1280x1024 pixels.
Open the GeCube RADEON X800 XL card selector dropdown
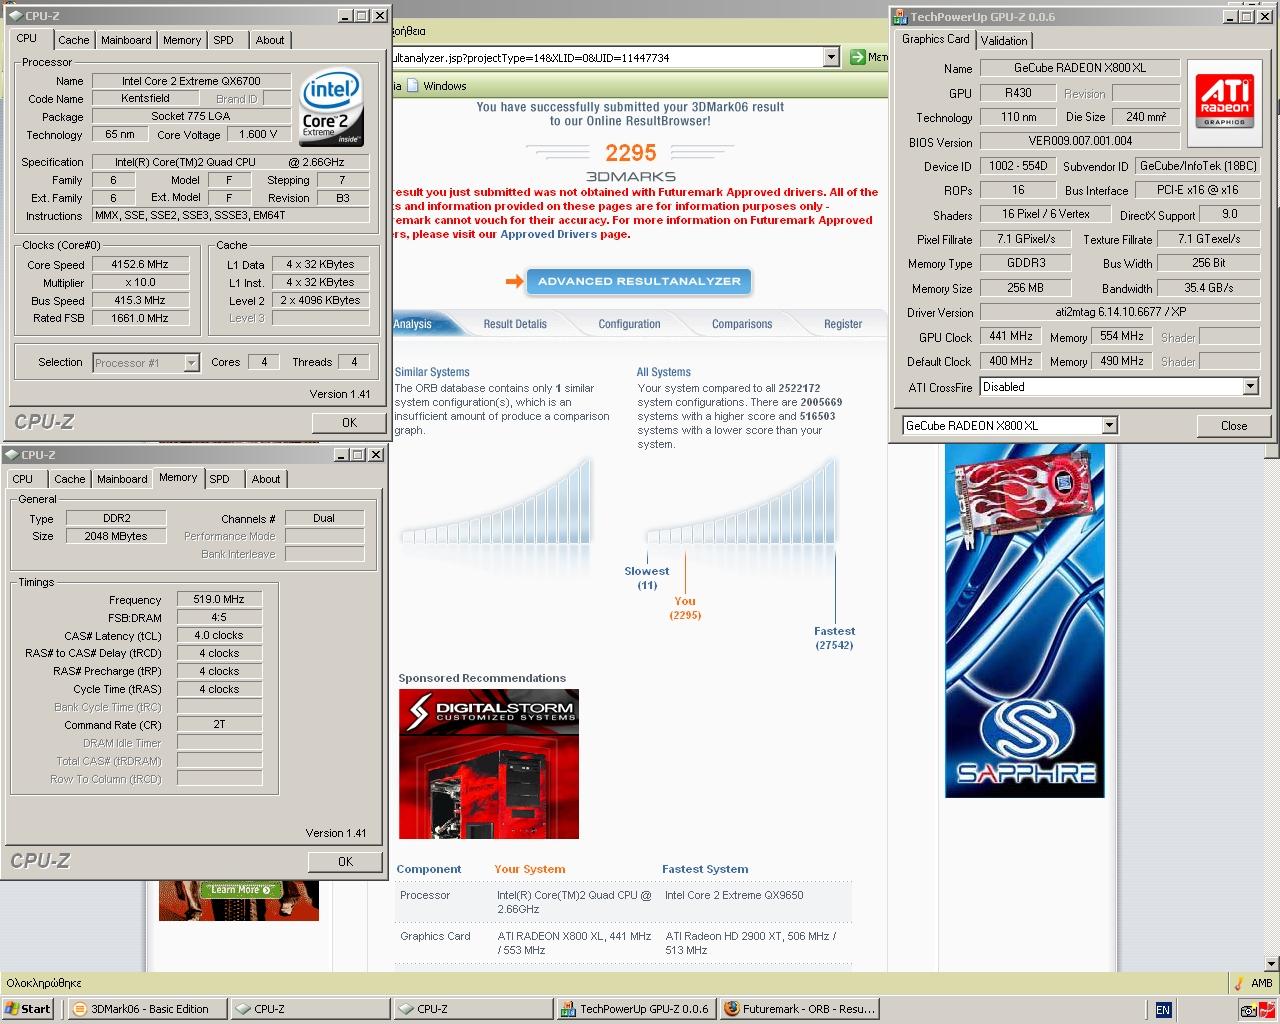pos(1109,426)
